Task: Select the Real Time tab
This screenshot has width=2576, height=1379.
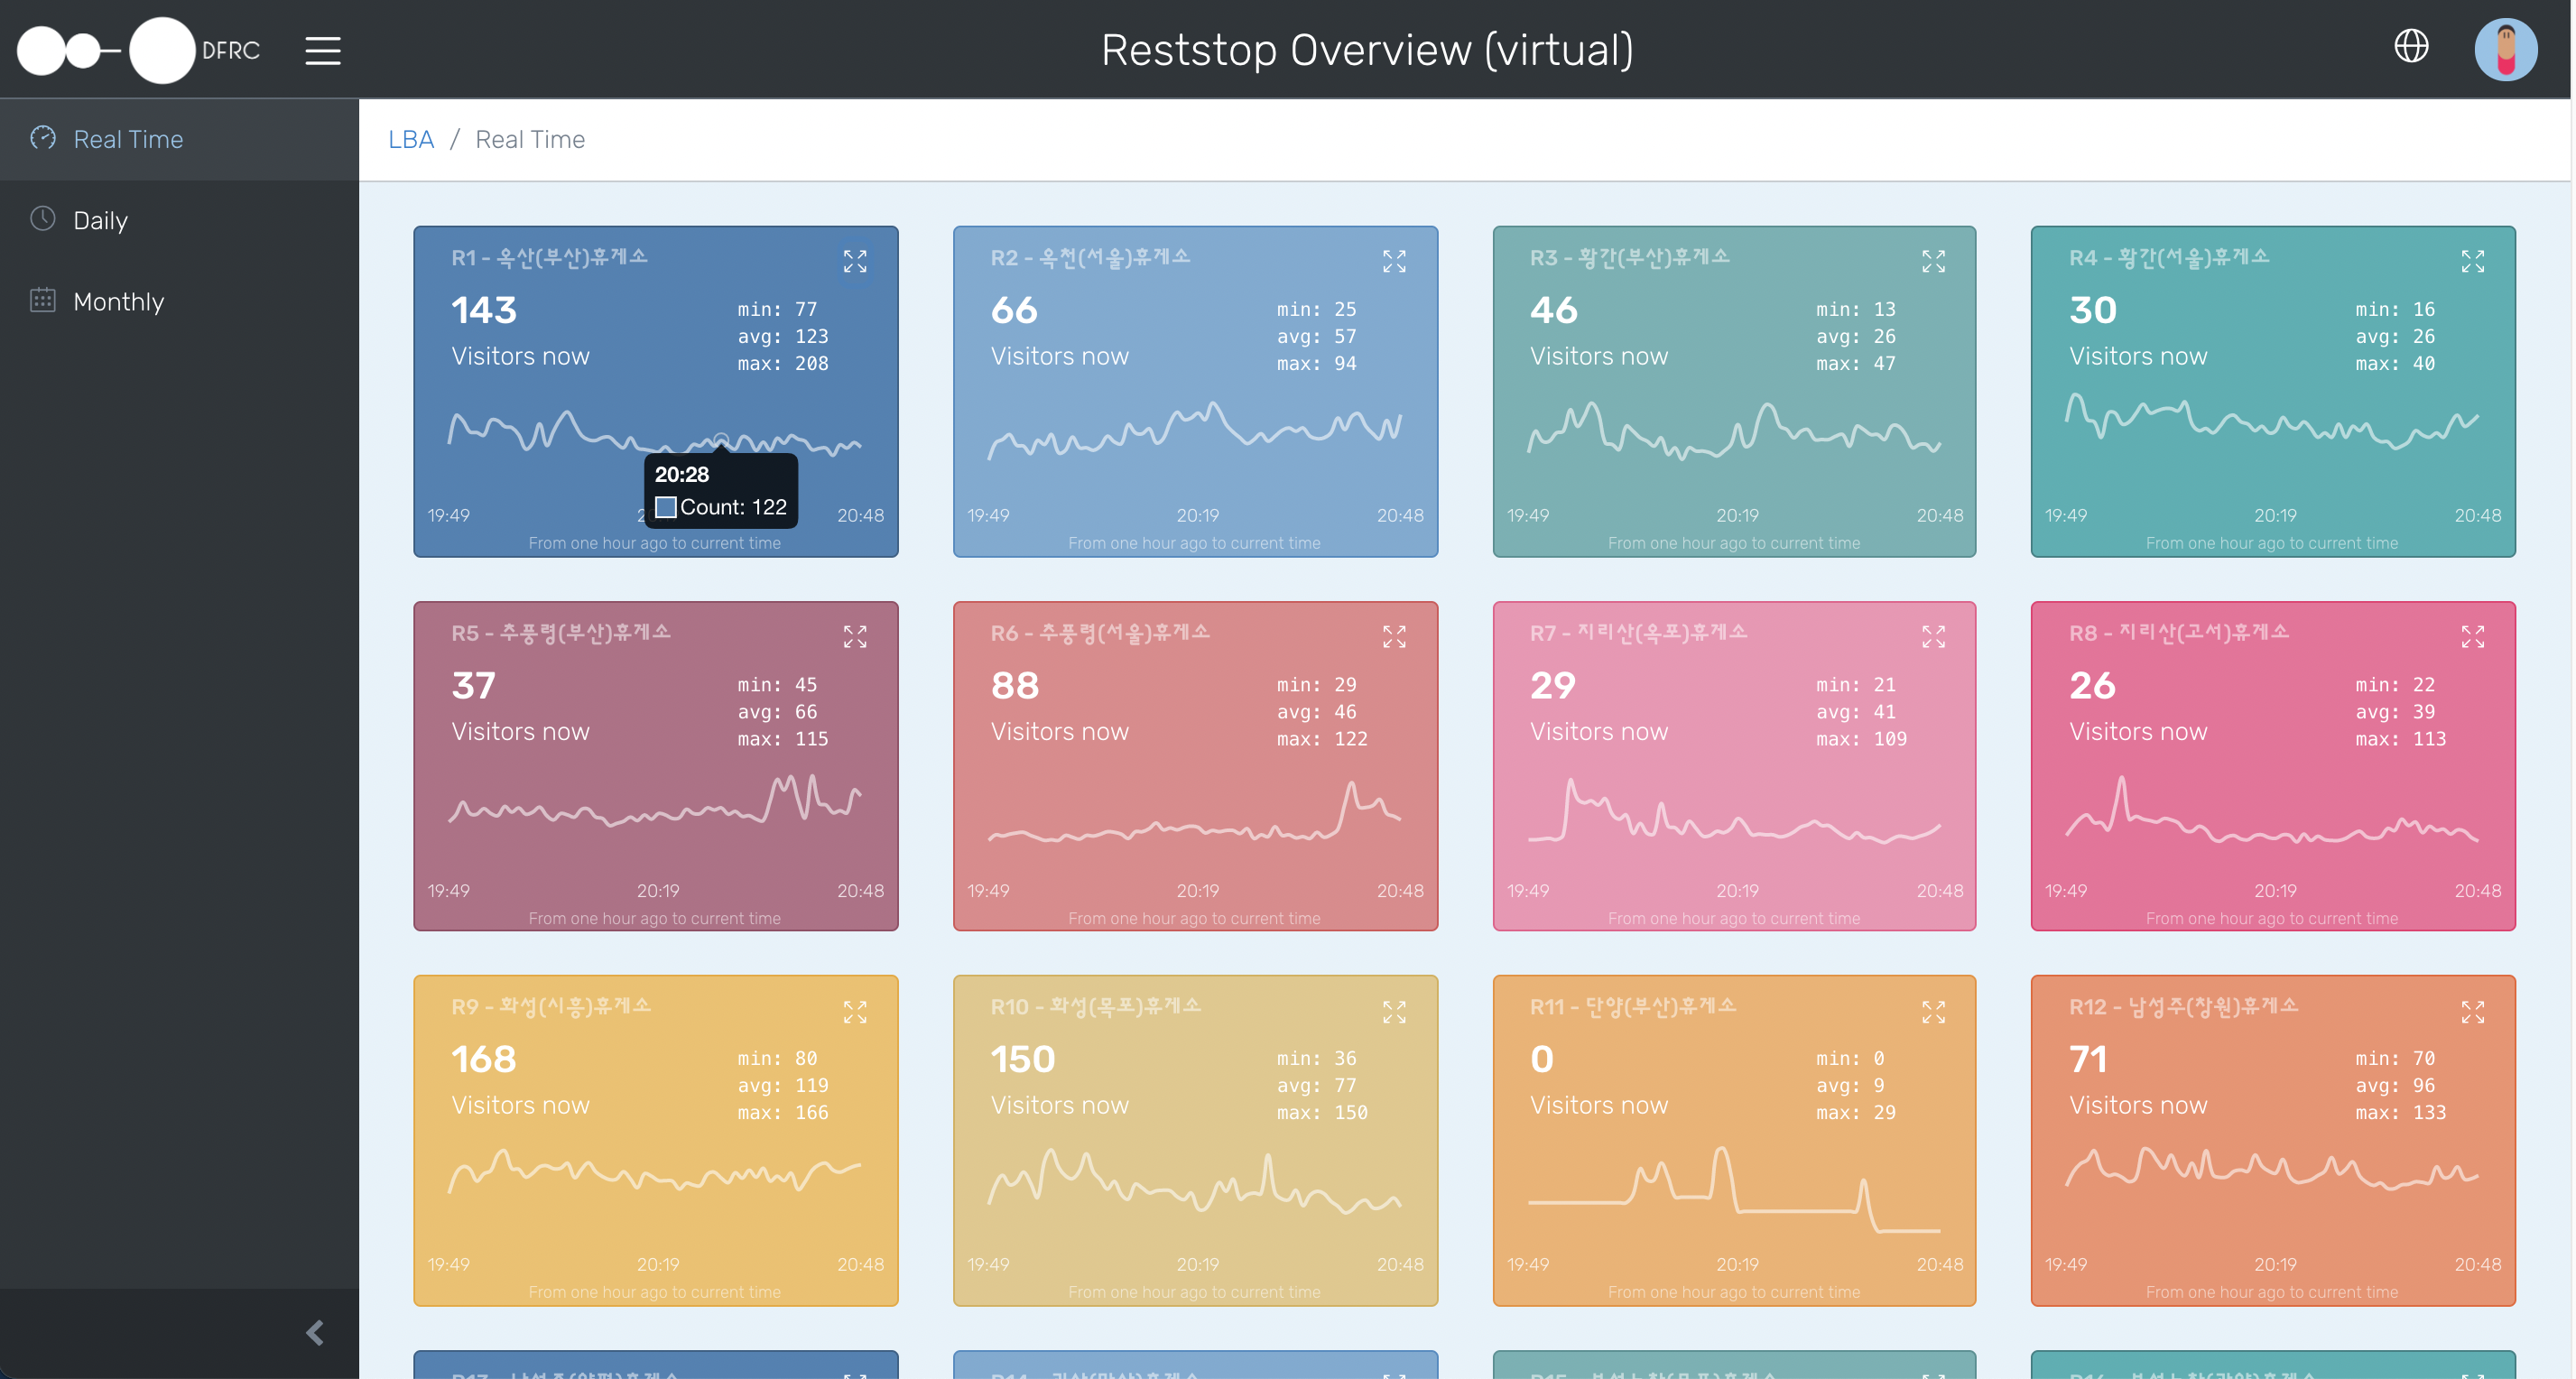Action: [128, 136]
